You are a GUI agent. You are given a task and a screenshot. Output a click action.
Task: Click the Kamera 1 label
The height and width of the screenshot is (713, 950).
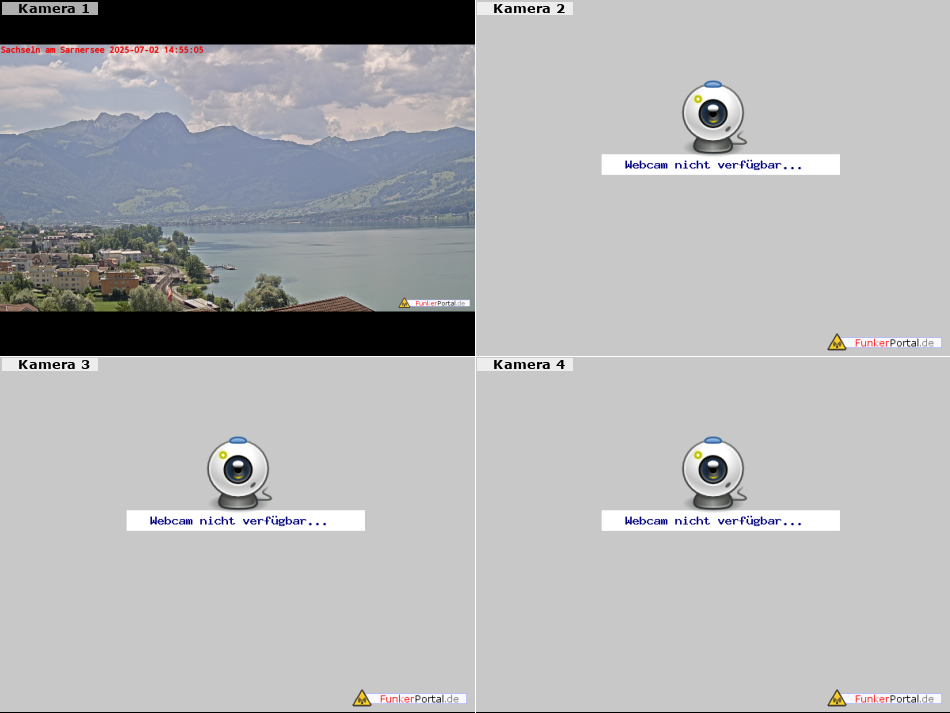tap(50, 8)
